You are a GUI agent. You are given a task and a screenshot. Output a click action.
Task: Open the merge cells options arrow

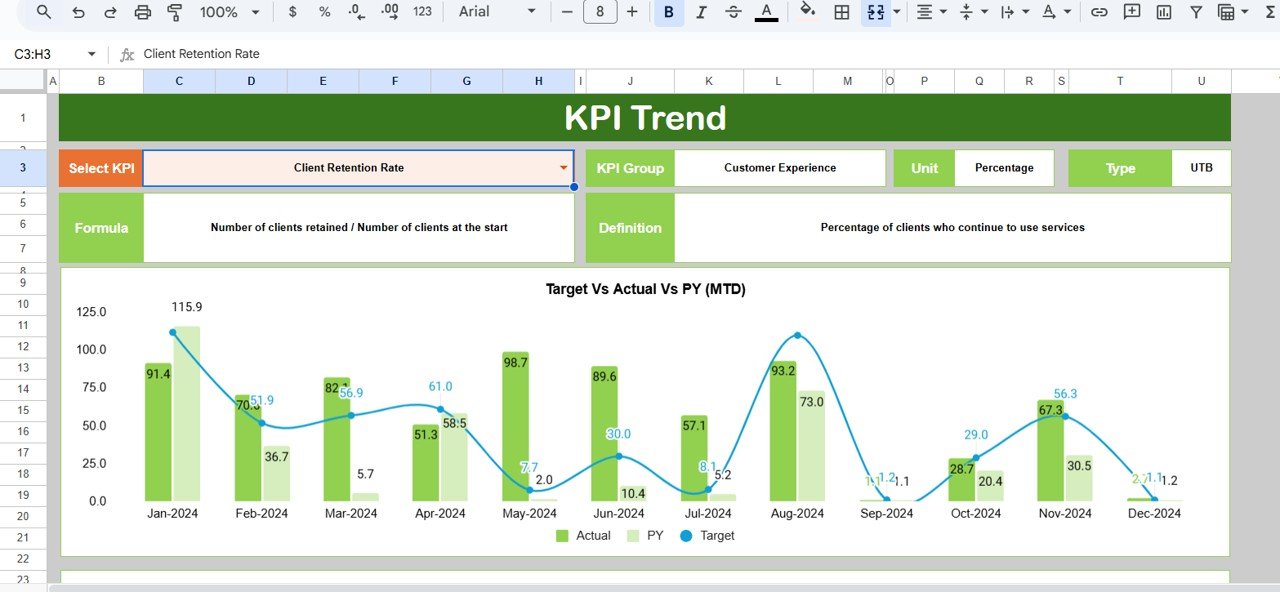(x=896, y=12)
